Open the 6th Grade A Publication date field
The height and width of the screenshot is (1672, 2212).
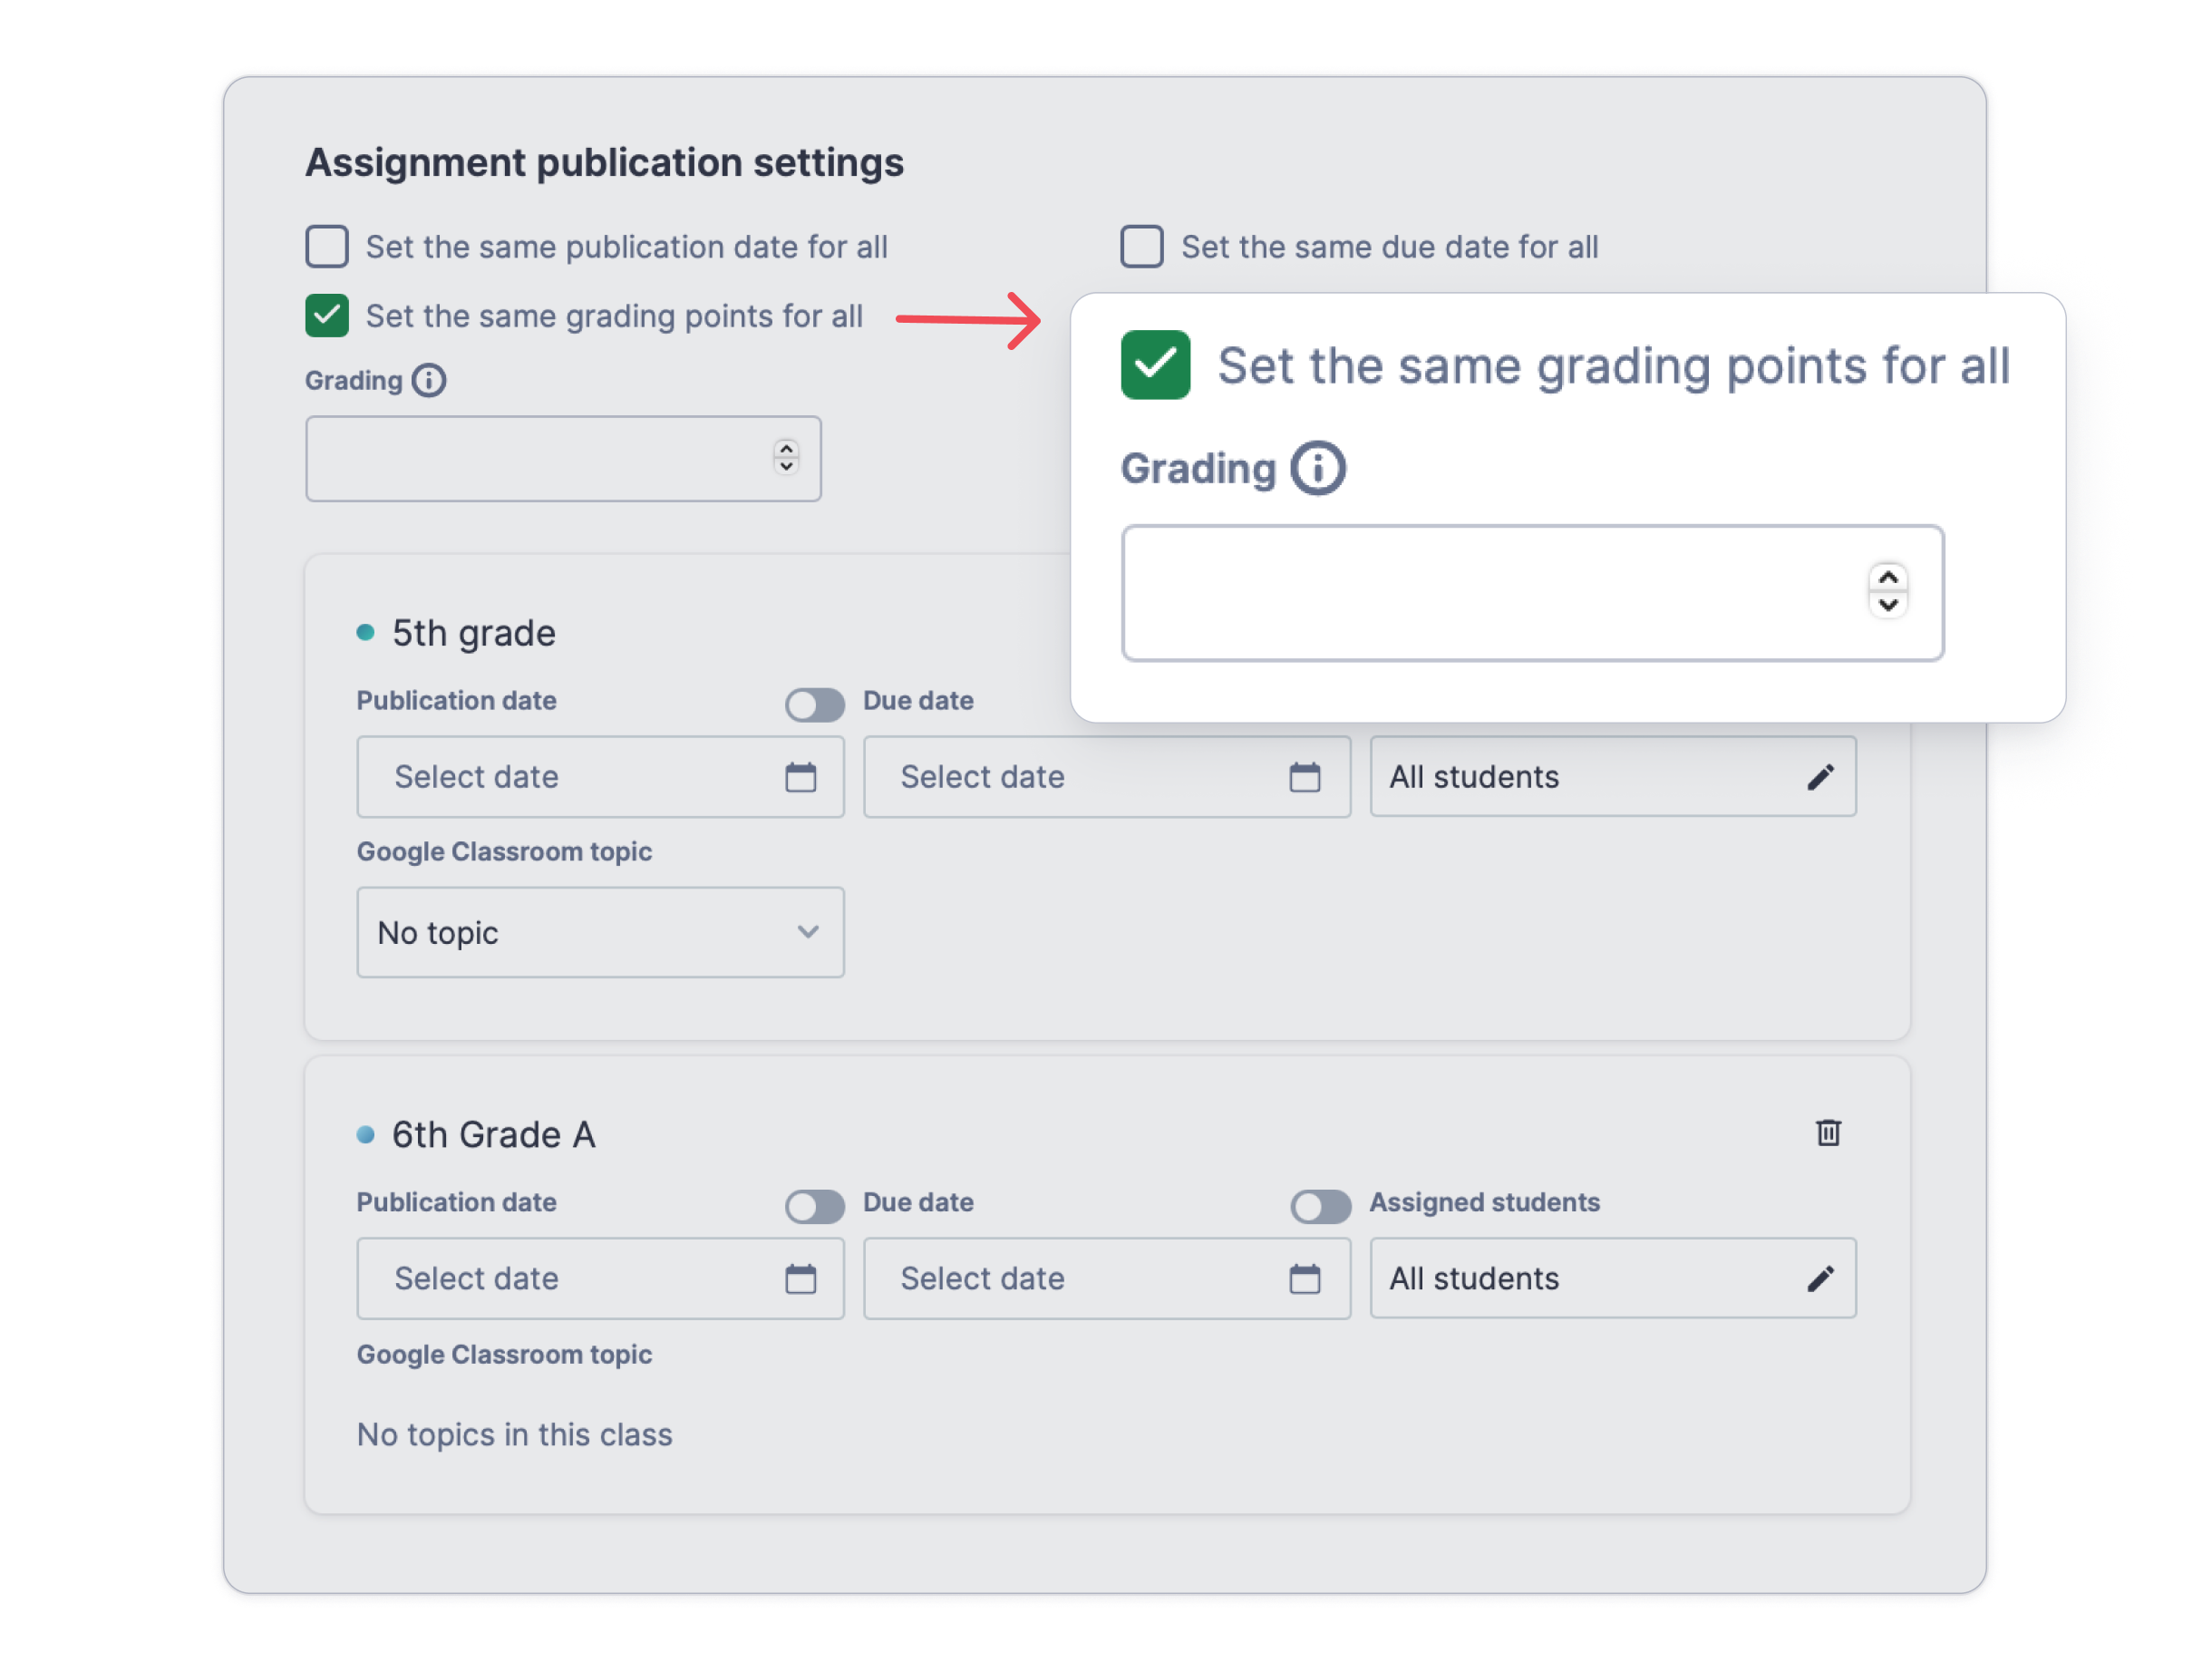(600, 1279)
